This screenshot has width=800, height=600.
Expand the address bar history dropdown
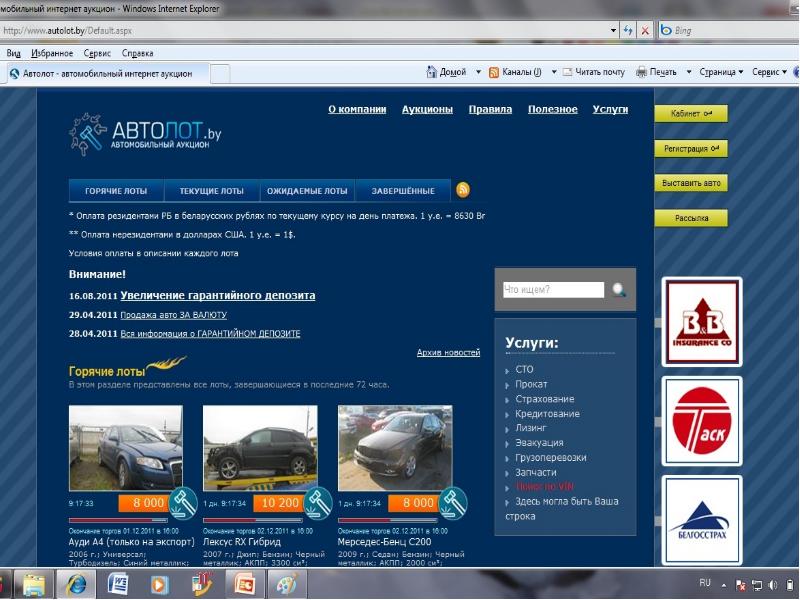(612, 31)
